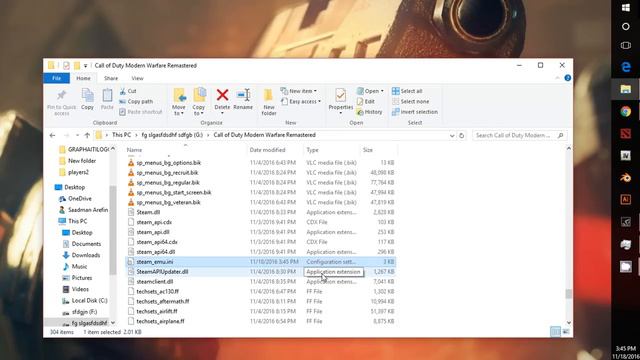Click Copy path in the ribbon
640x360 pixels.
pyautogui.click(x=136, y=101)
